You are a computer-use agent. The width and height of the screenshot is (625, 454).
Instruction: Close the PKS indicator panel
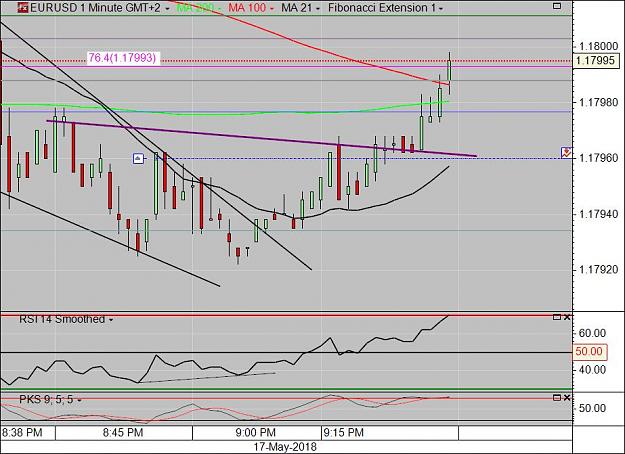point(567,398)
